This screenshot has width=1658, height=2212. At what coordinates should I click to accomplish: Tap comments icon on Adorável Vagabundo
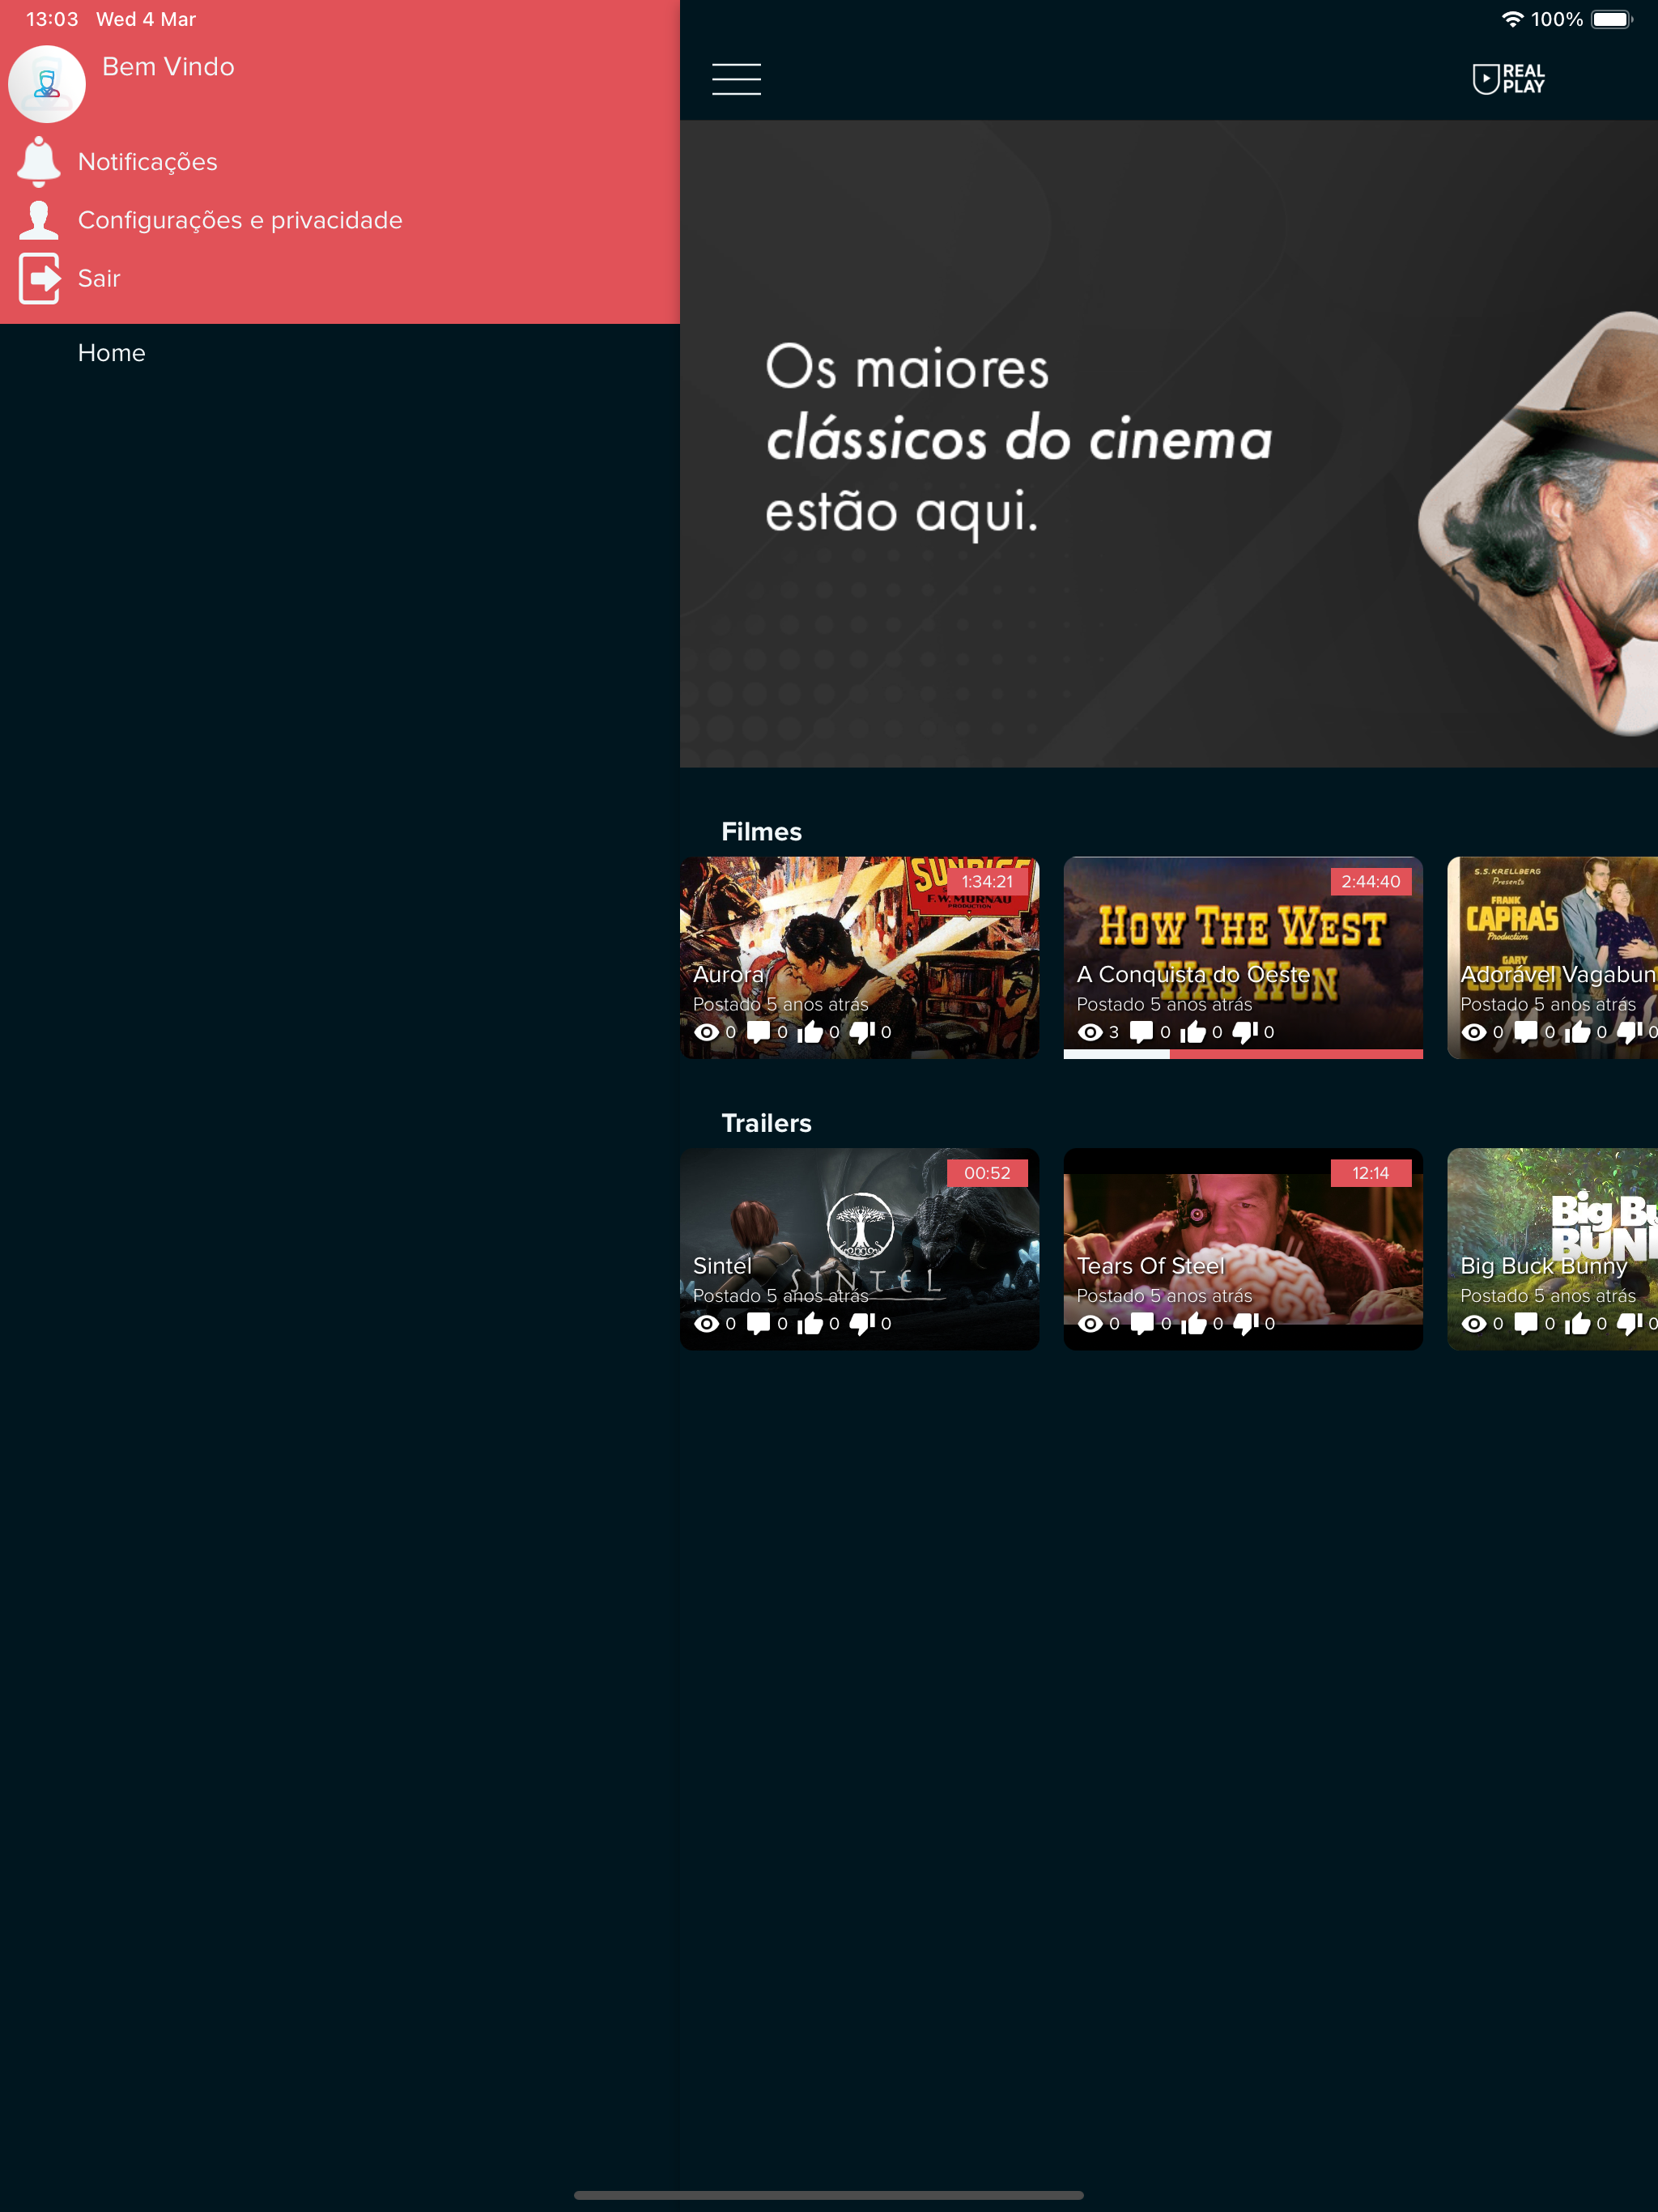[x=1526, y=1032]
